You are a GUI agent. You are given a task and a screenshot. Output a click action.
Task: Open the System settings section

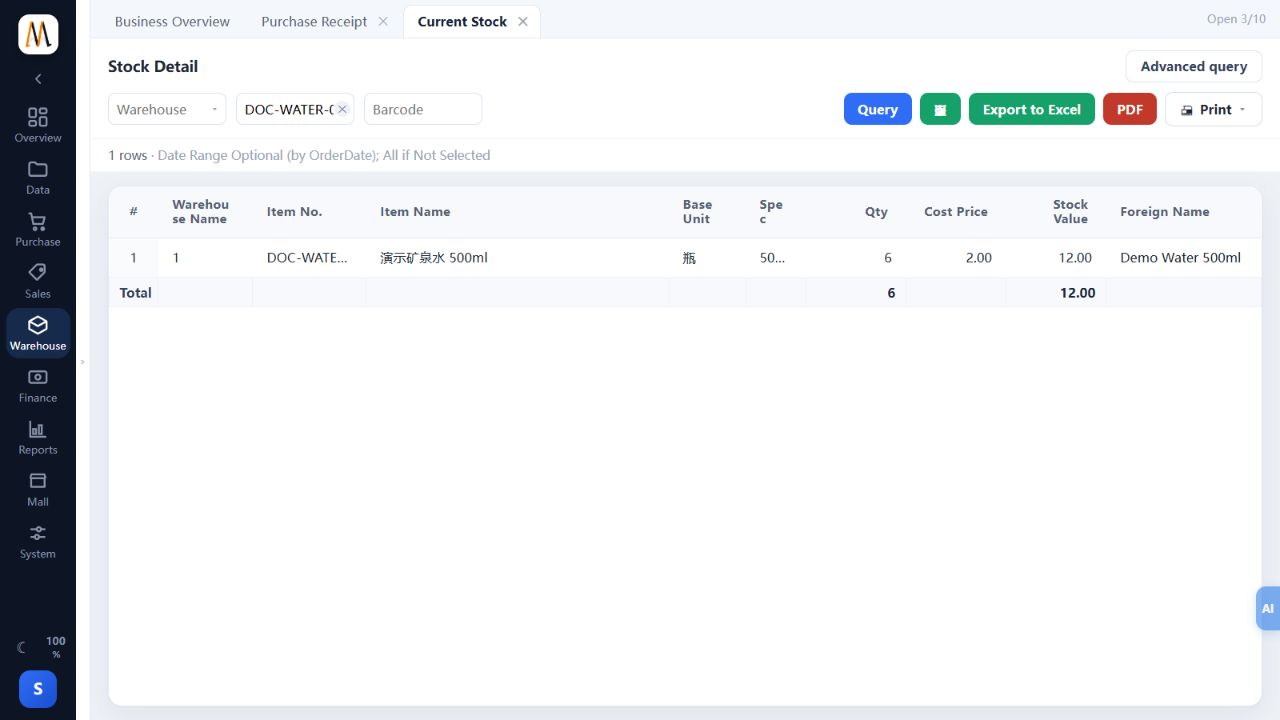point(38,541)
